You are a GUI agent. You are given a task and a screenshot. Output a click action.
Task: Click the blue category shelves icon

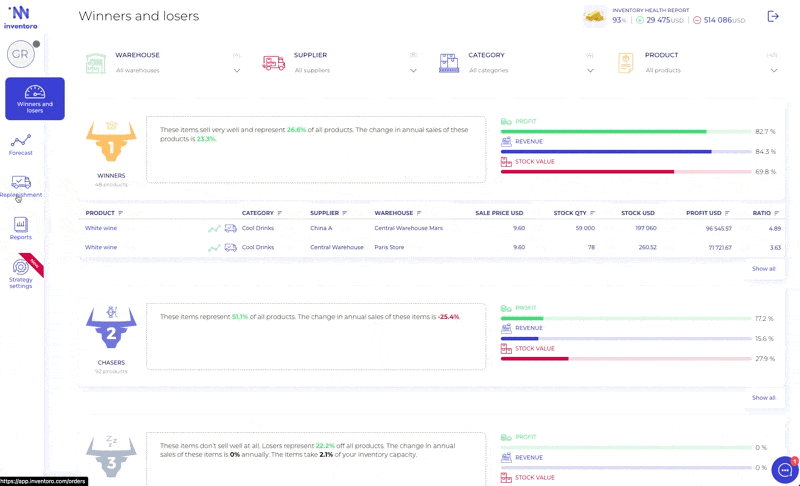tap(449, 63)
